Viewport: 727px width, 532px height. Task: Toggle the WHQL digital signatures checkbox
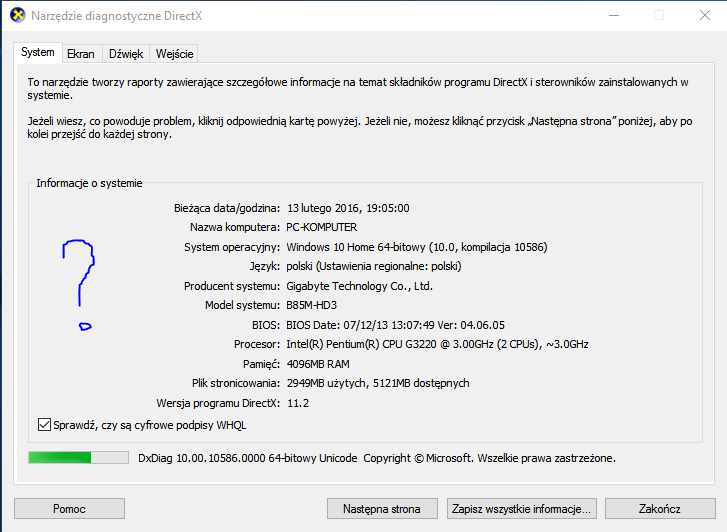(45, 424)
